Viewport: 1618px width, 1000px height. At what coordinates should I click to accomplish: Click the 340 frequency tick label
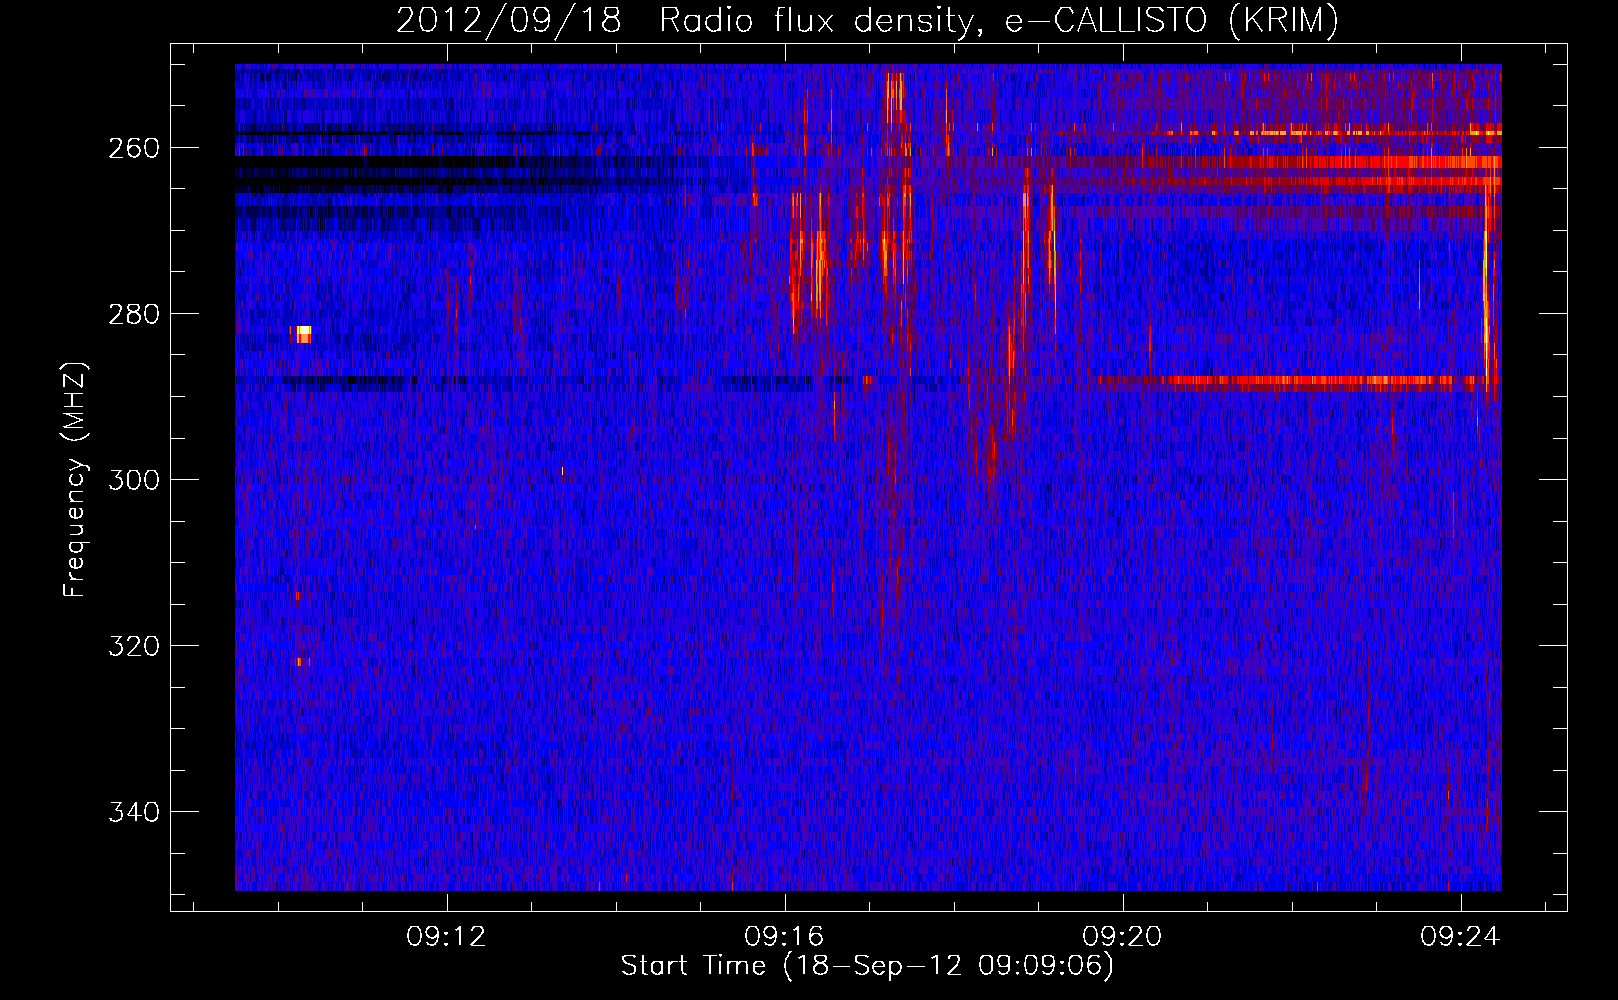click(134, 812)
